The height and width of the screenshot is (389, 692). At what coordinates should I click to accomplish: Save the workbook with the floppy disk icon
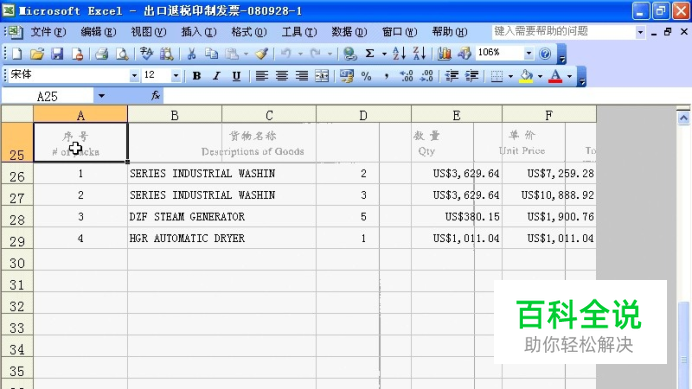click(x=57, y=54)
